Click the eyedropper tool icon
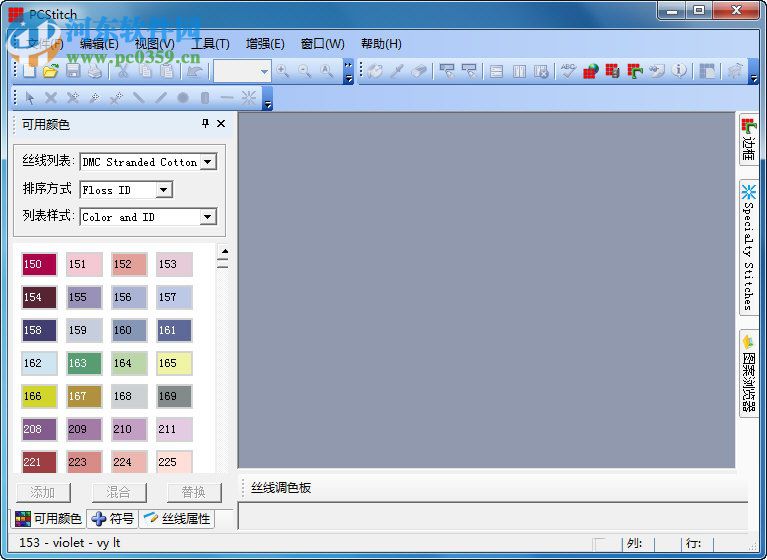 click(397, 71)
